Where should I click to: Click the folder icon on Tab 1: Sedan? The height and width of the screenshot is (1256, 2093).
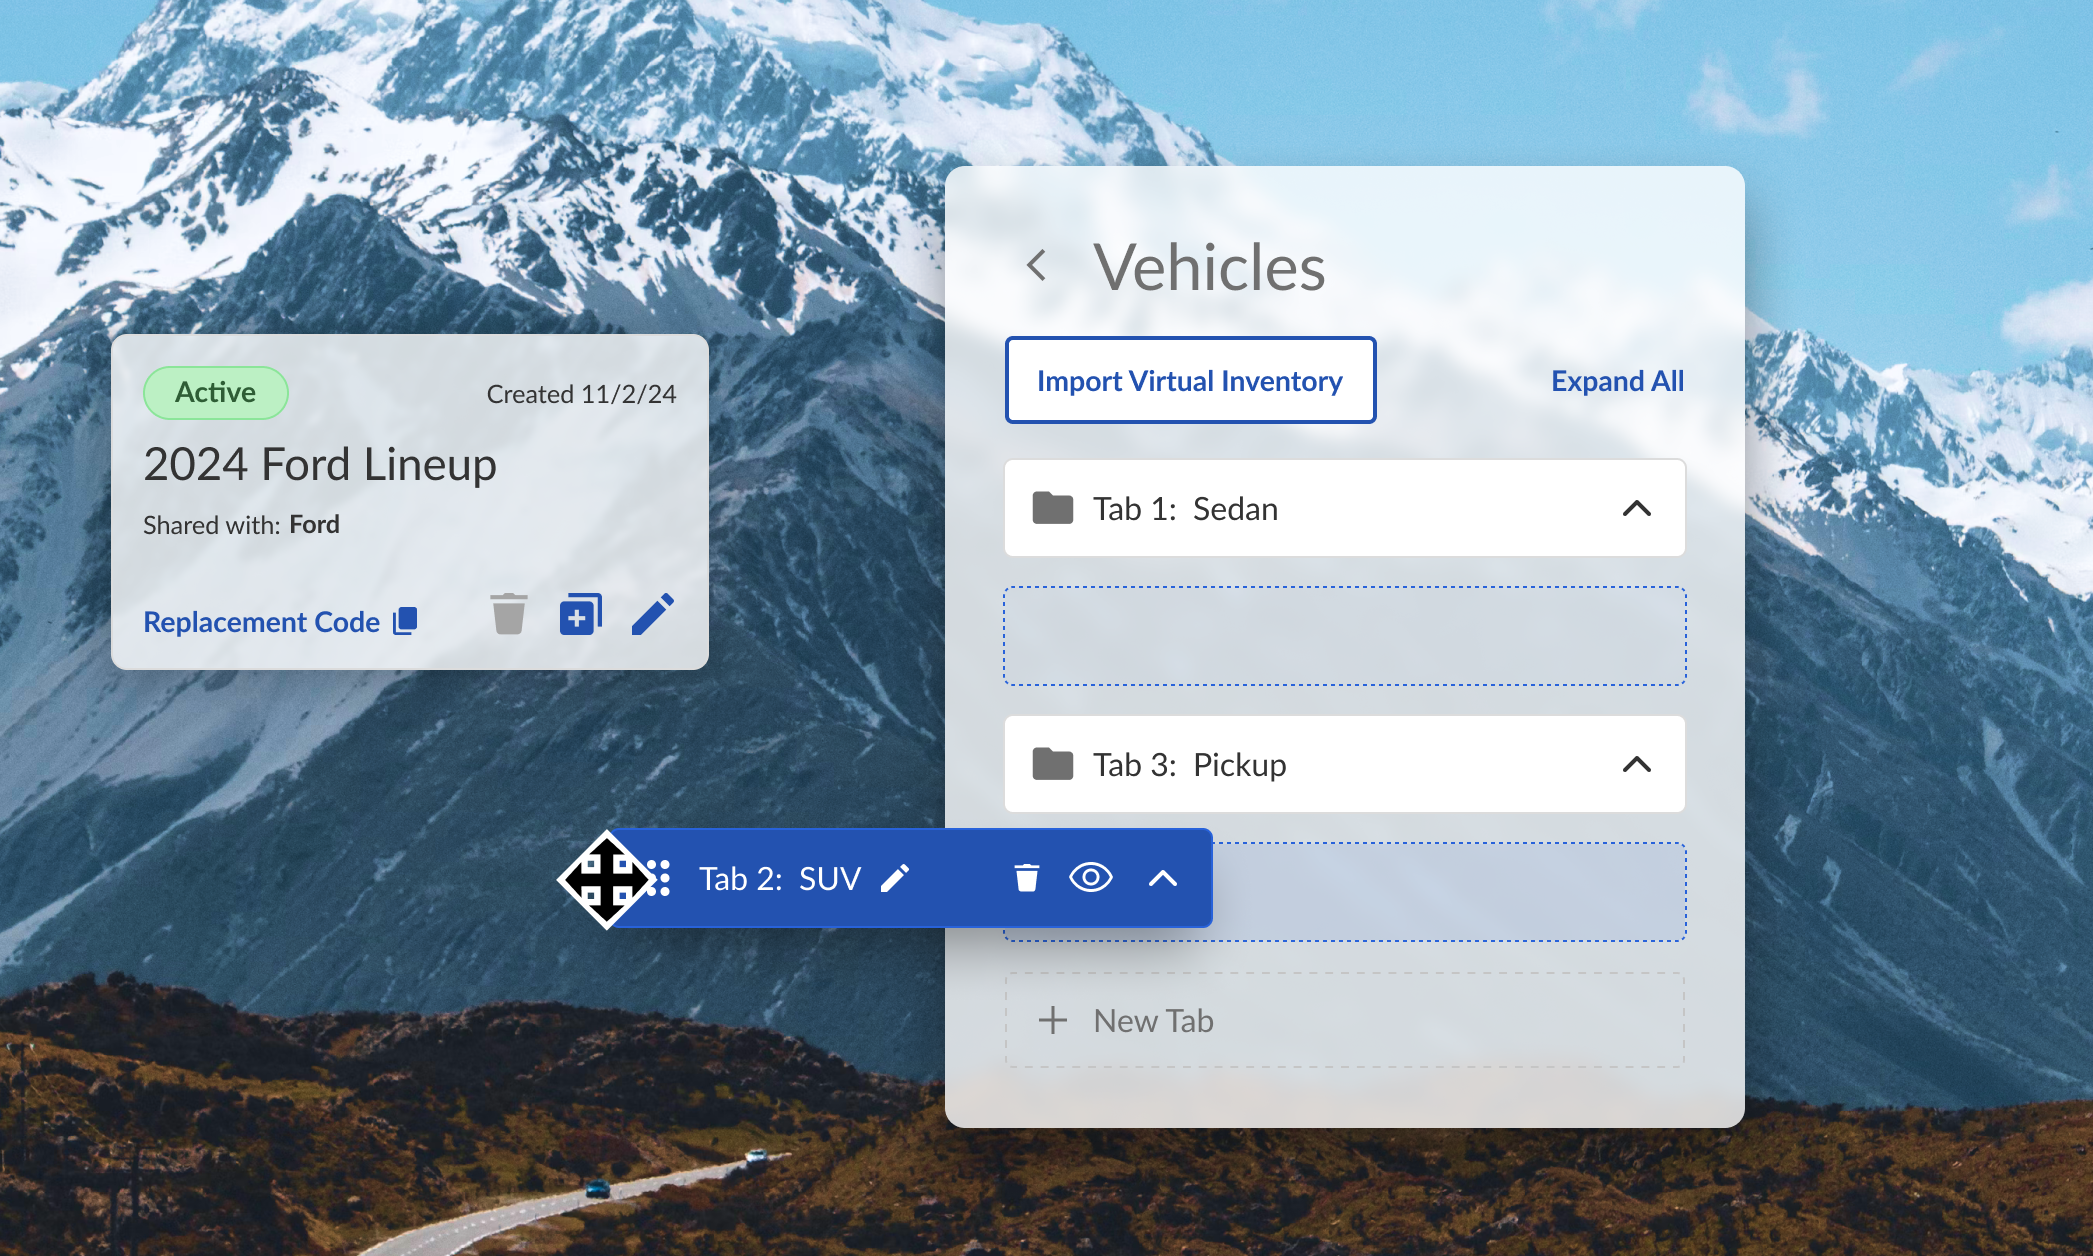tap(1053, 508)
